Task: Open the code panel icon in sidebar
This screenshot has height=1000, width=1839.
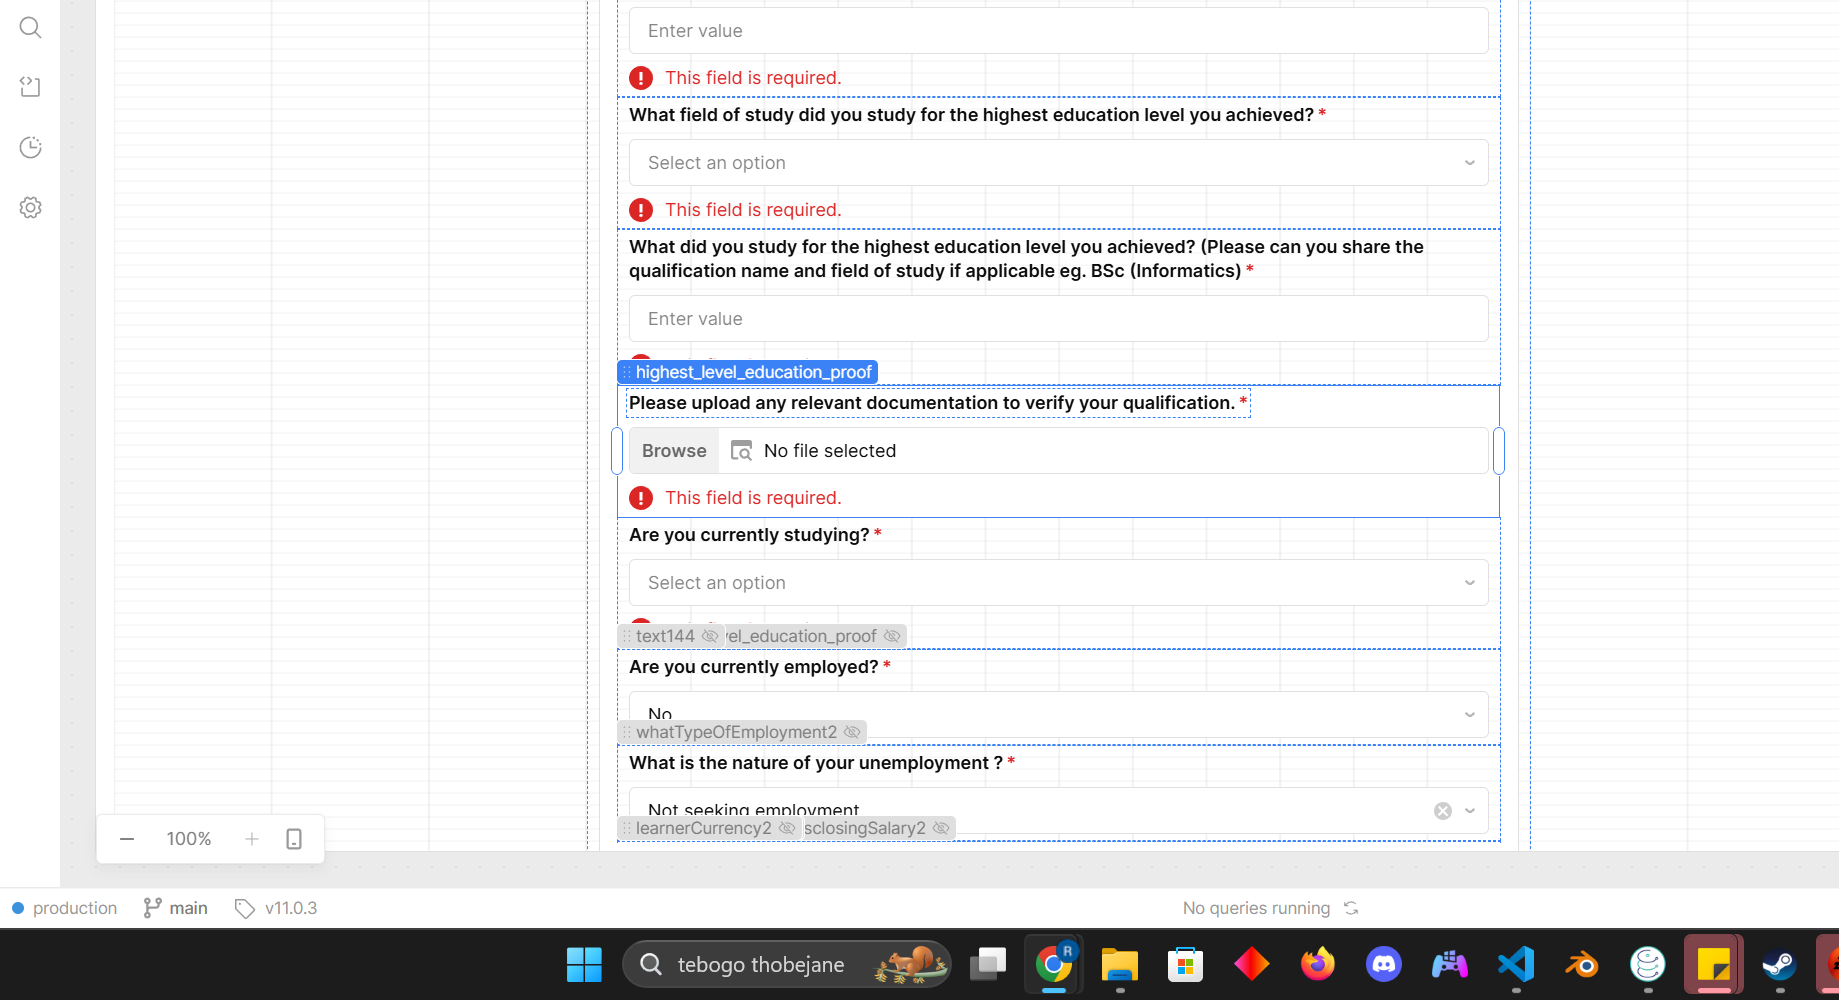Action: pos(30,87)
